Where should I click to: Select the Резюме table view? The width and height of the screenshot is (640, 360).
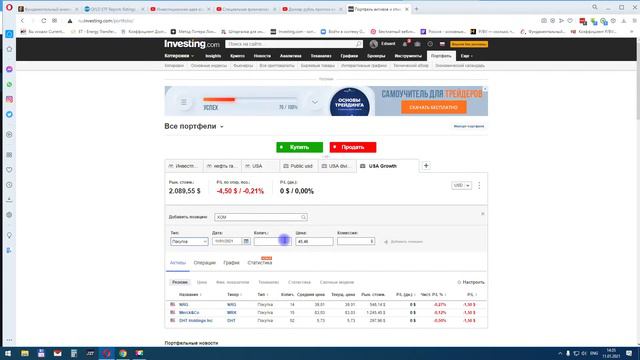pyautogui.click(x=180, y=282)
